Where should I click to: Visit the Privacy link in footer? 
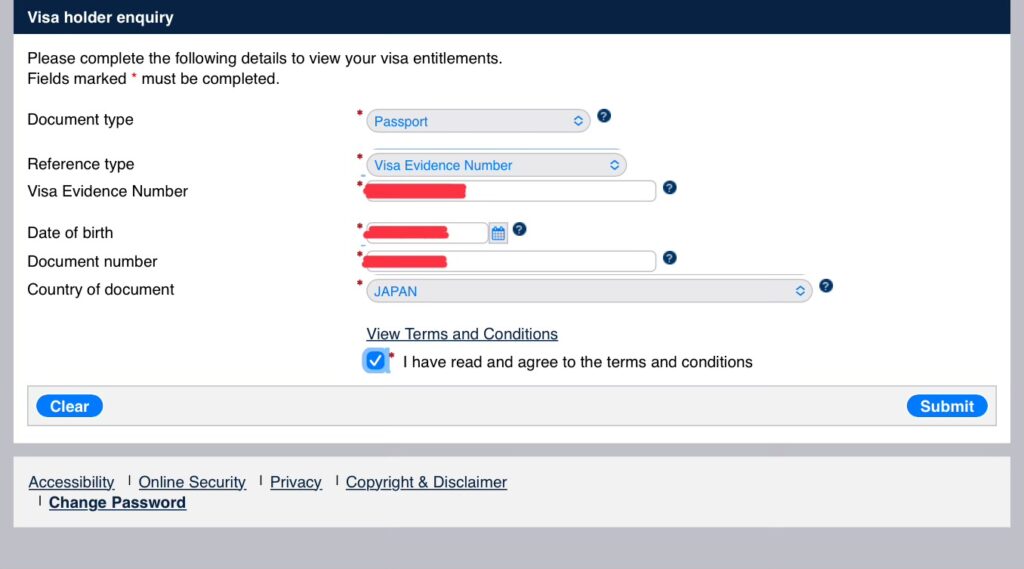coord(296,482)
